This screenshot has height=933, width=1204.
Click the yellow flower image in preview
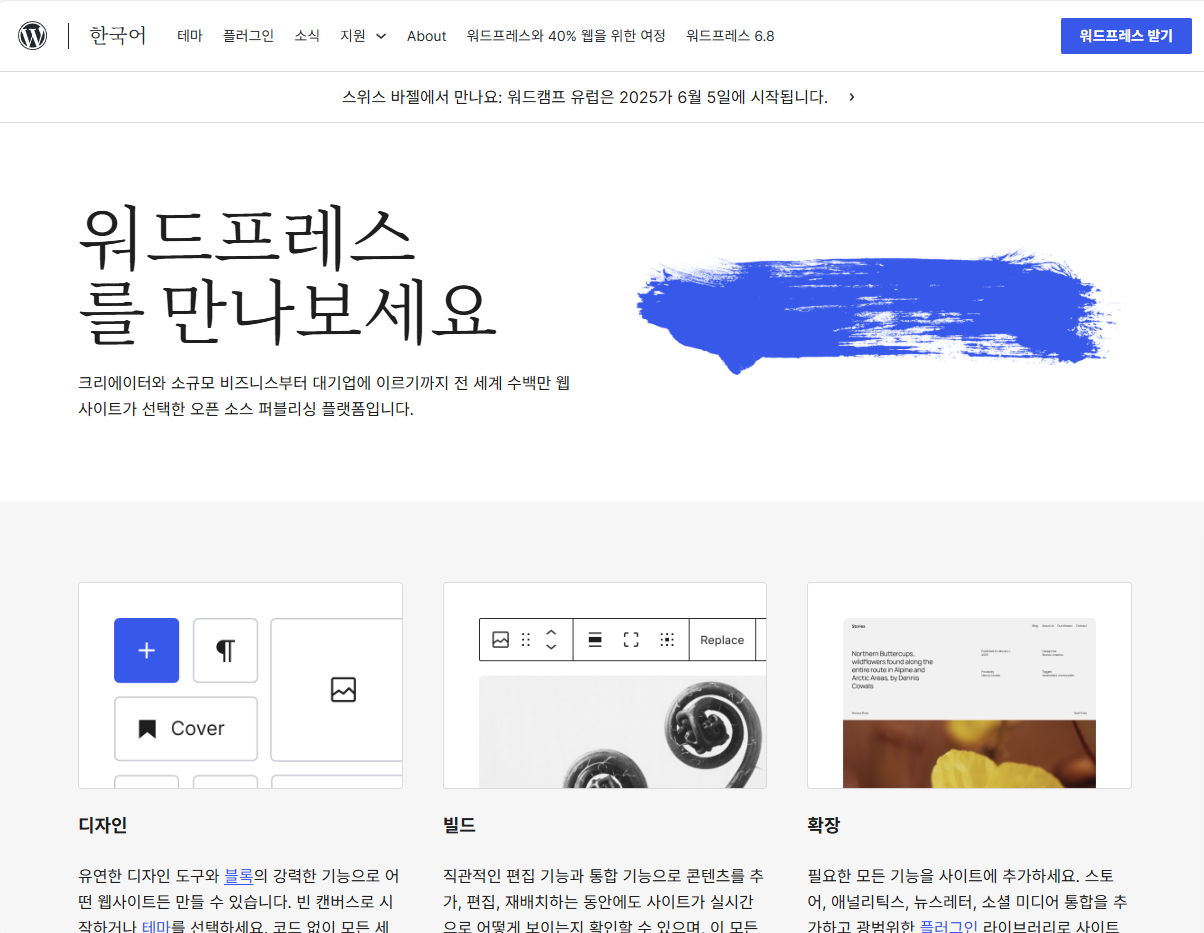969,754
